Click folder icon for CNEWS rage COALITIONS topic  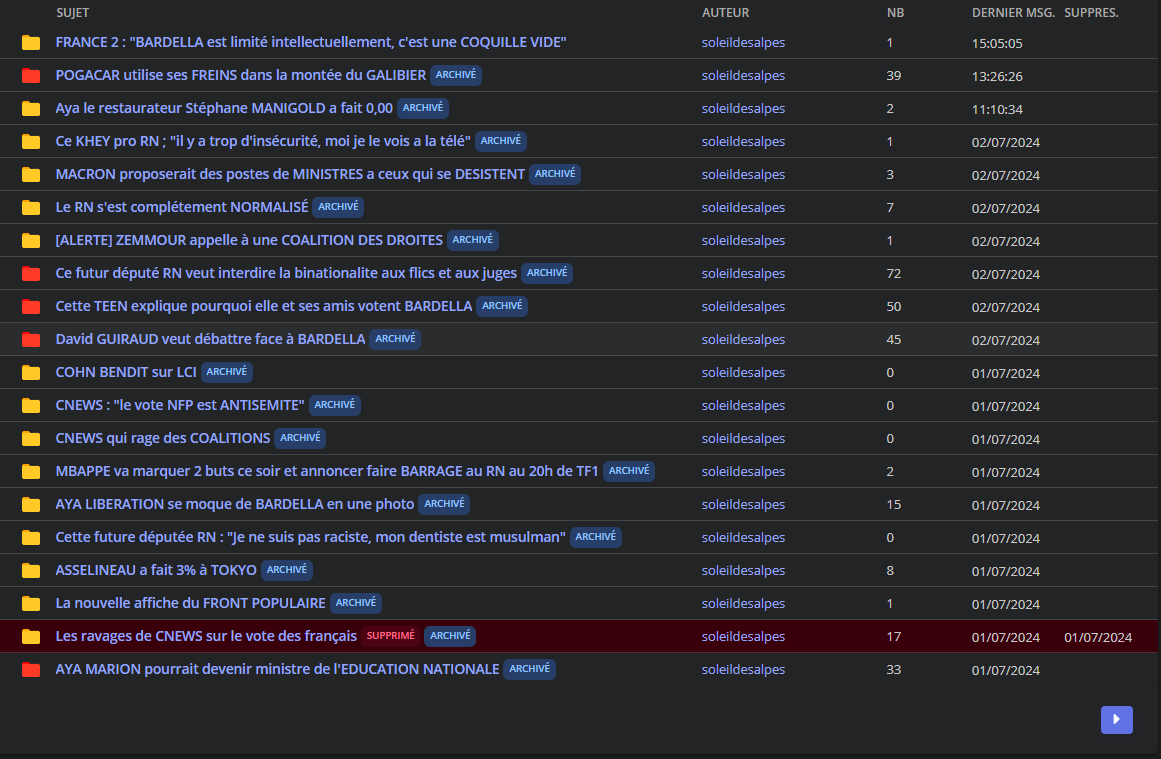[31, 438]
